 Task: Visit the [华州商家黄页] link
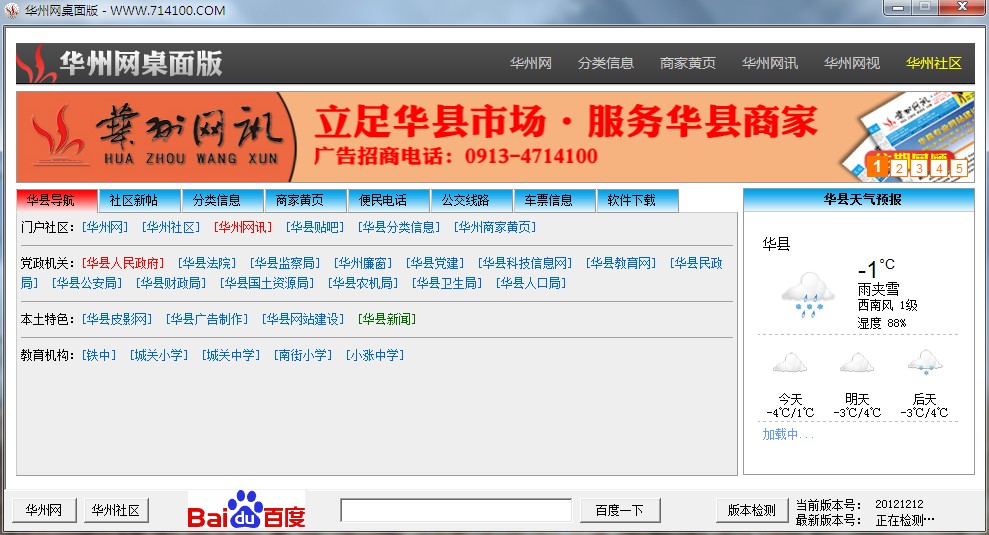click(x=495, y=227)
